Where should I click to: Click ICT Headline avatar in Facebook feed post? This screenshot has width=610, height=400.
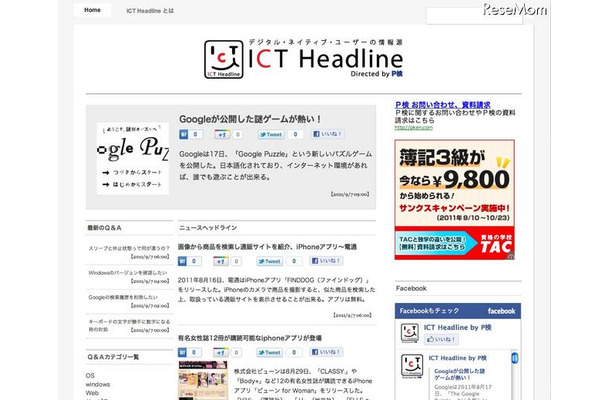point(412,366)
